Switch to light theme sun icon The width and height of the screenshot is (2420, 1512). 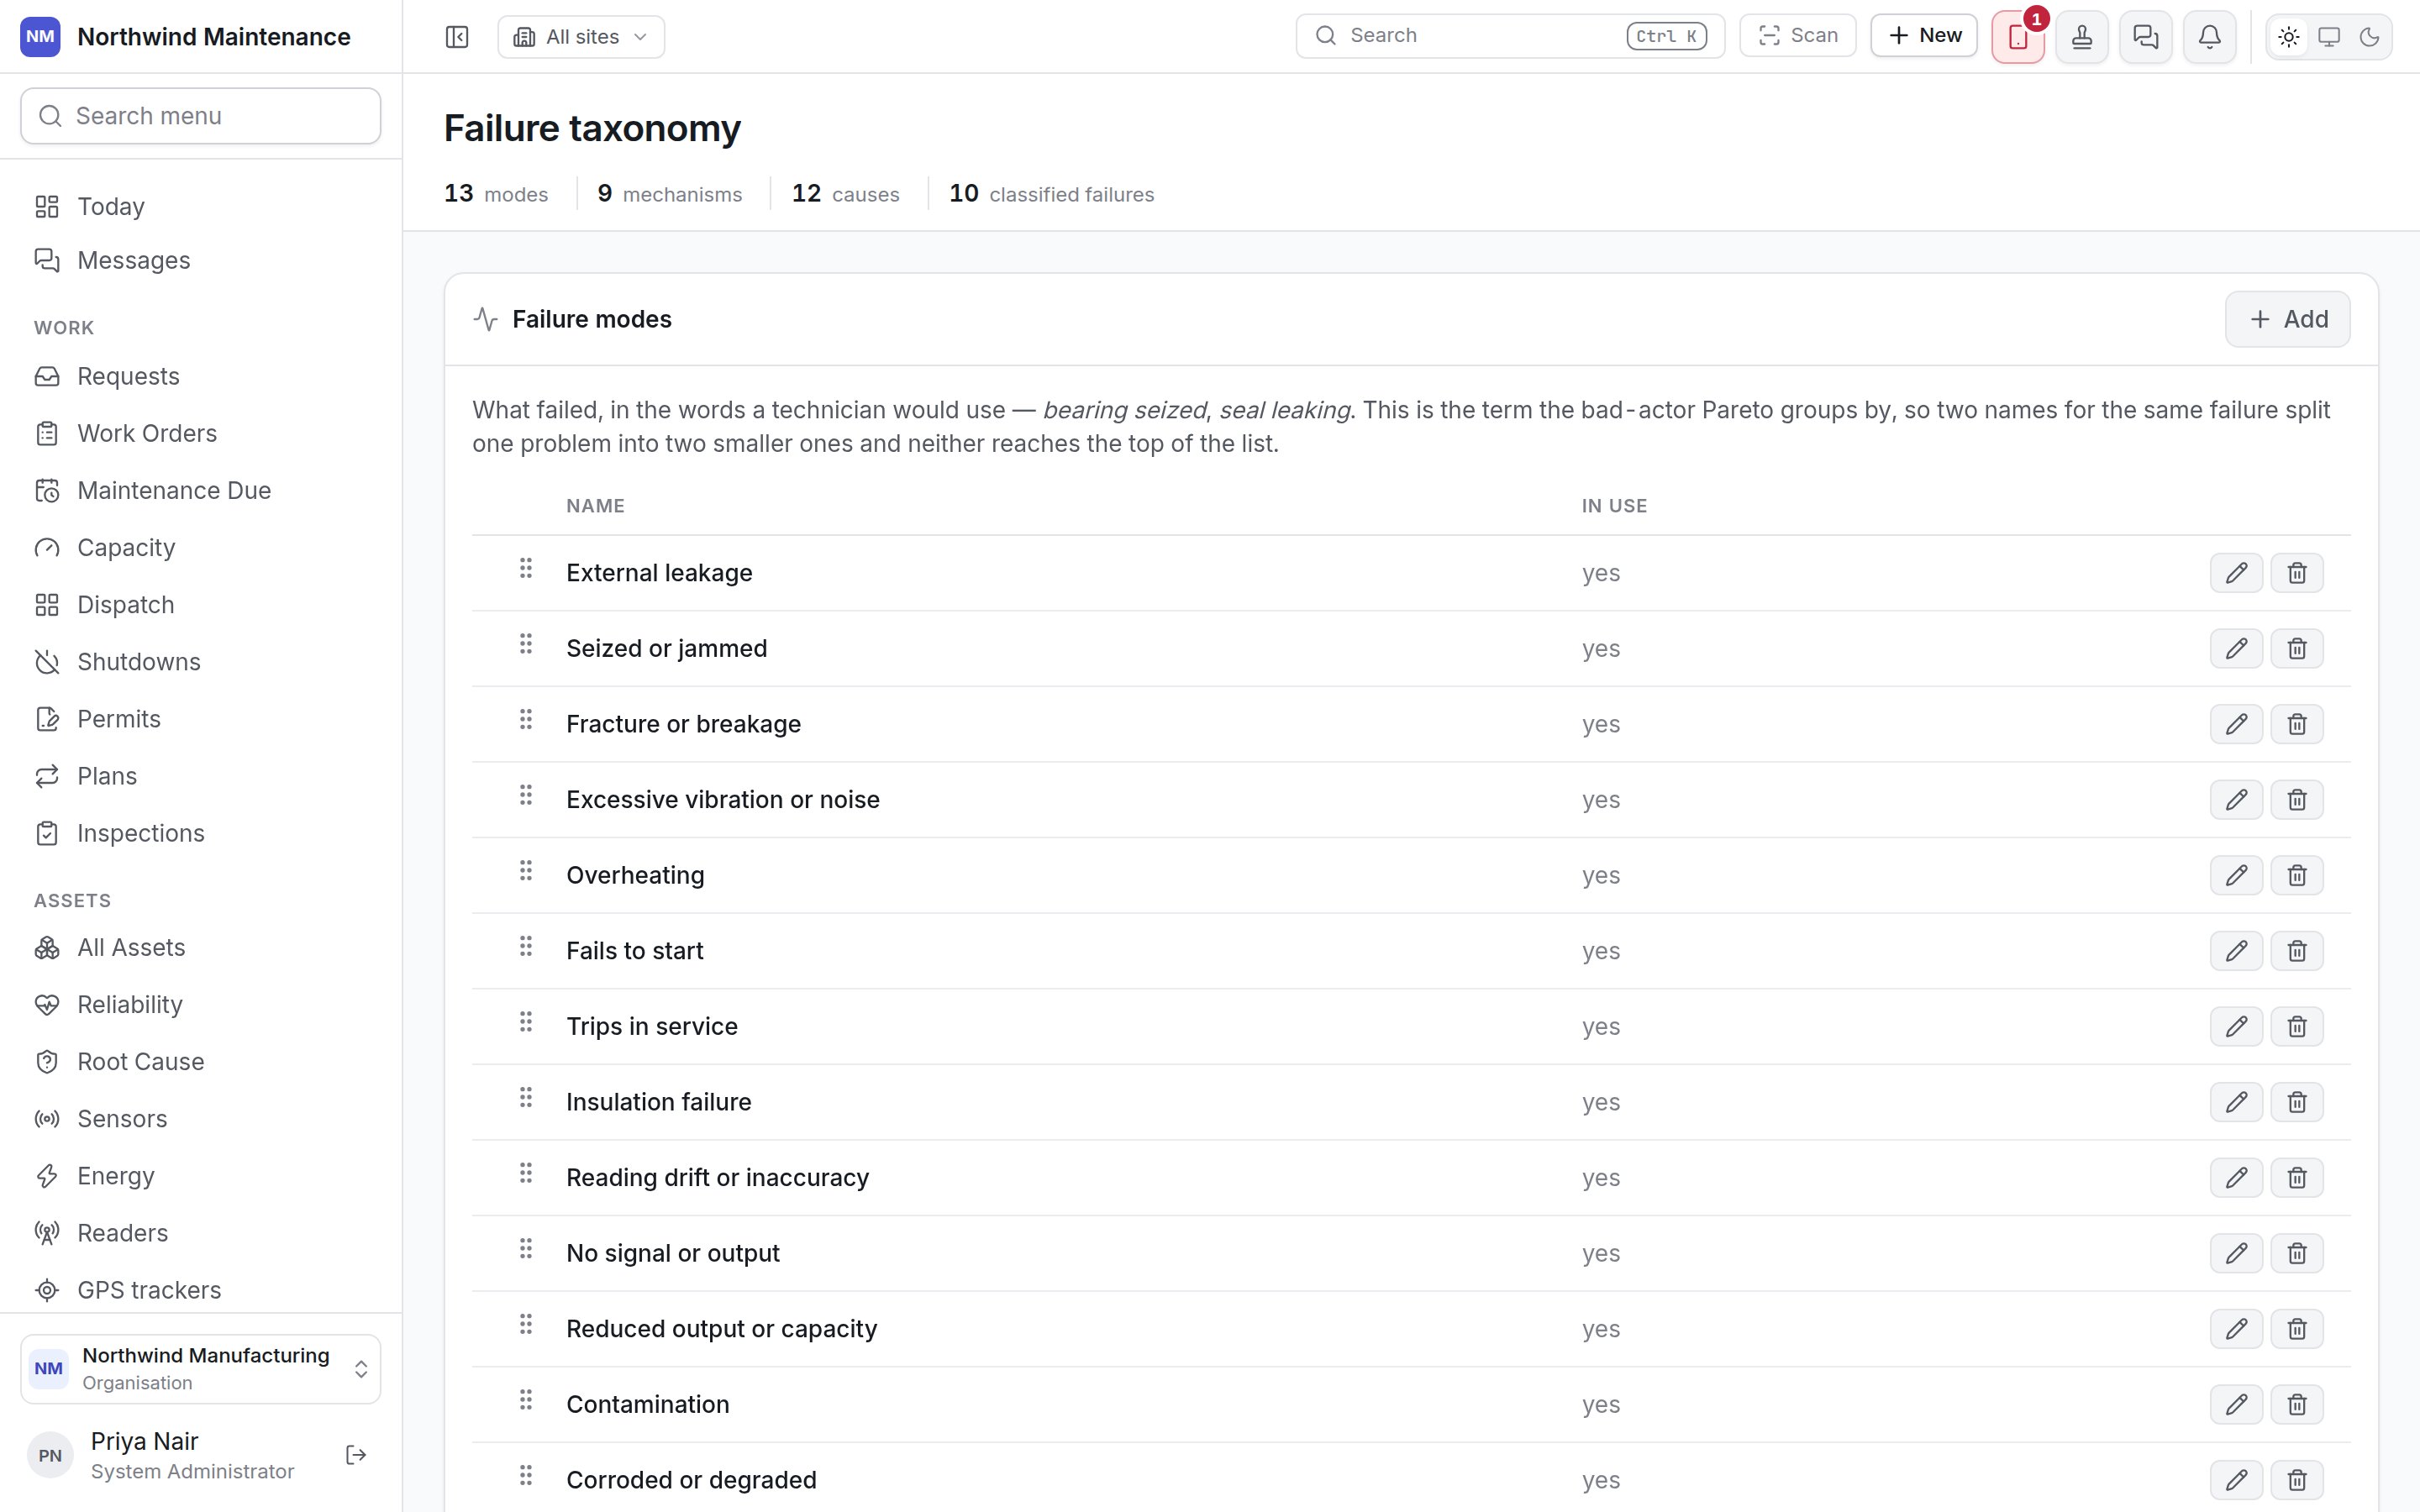(2289, 37)
